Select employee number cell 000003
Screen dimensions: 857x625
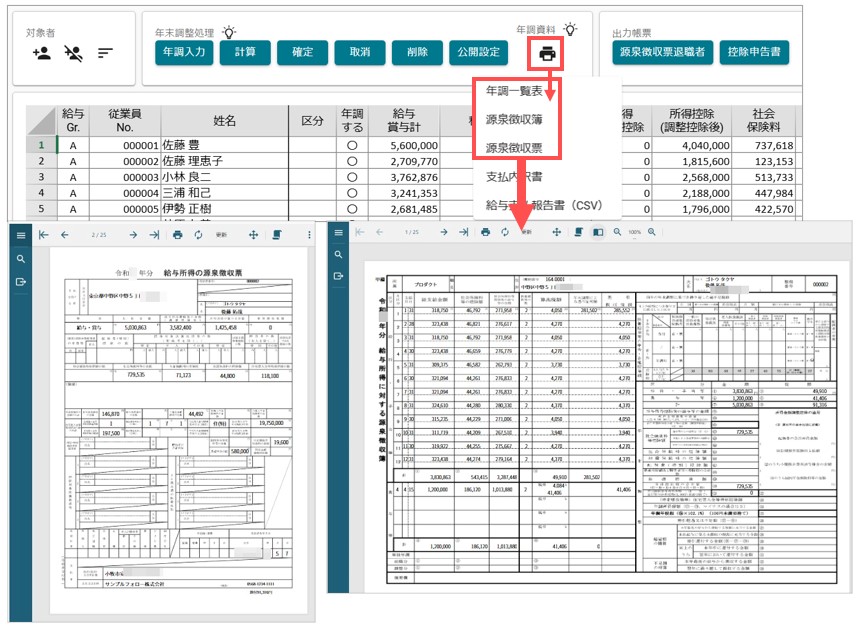tap(125, 178)
